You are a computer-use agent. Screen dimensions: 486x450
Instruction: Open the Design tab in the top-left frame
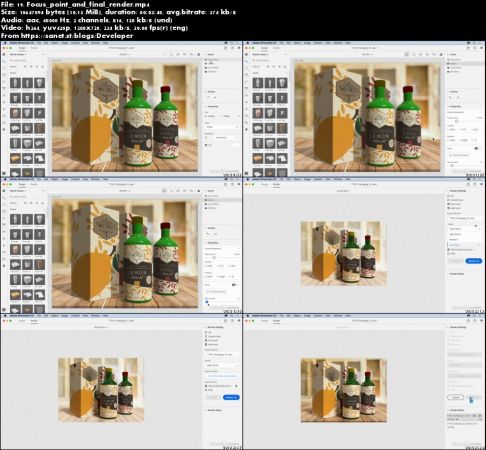click(x=22, y=48)
